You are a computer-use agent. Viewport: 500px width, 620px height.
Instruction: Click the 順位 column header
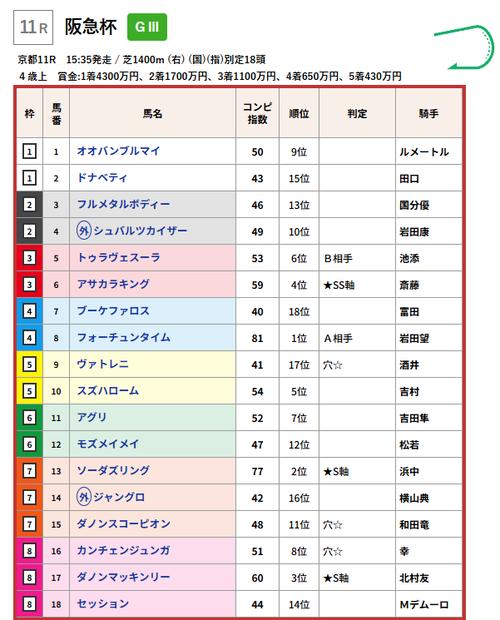tap(299, 114)
